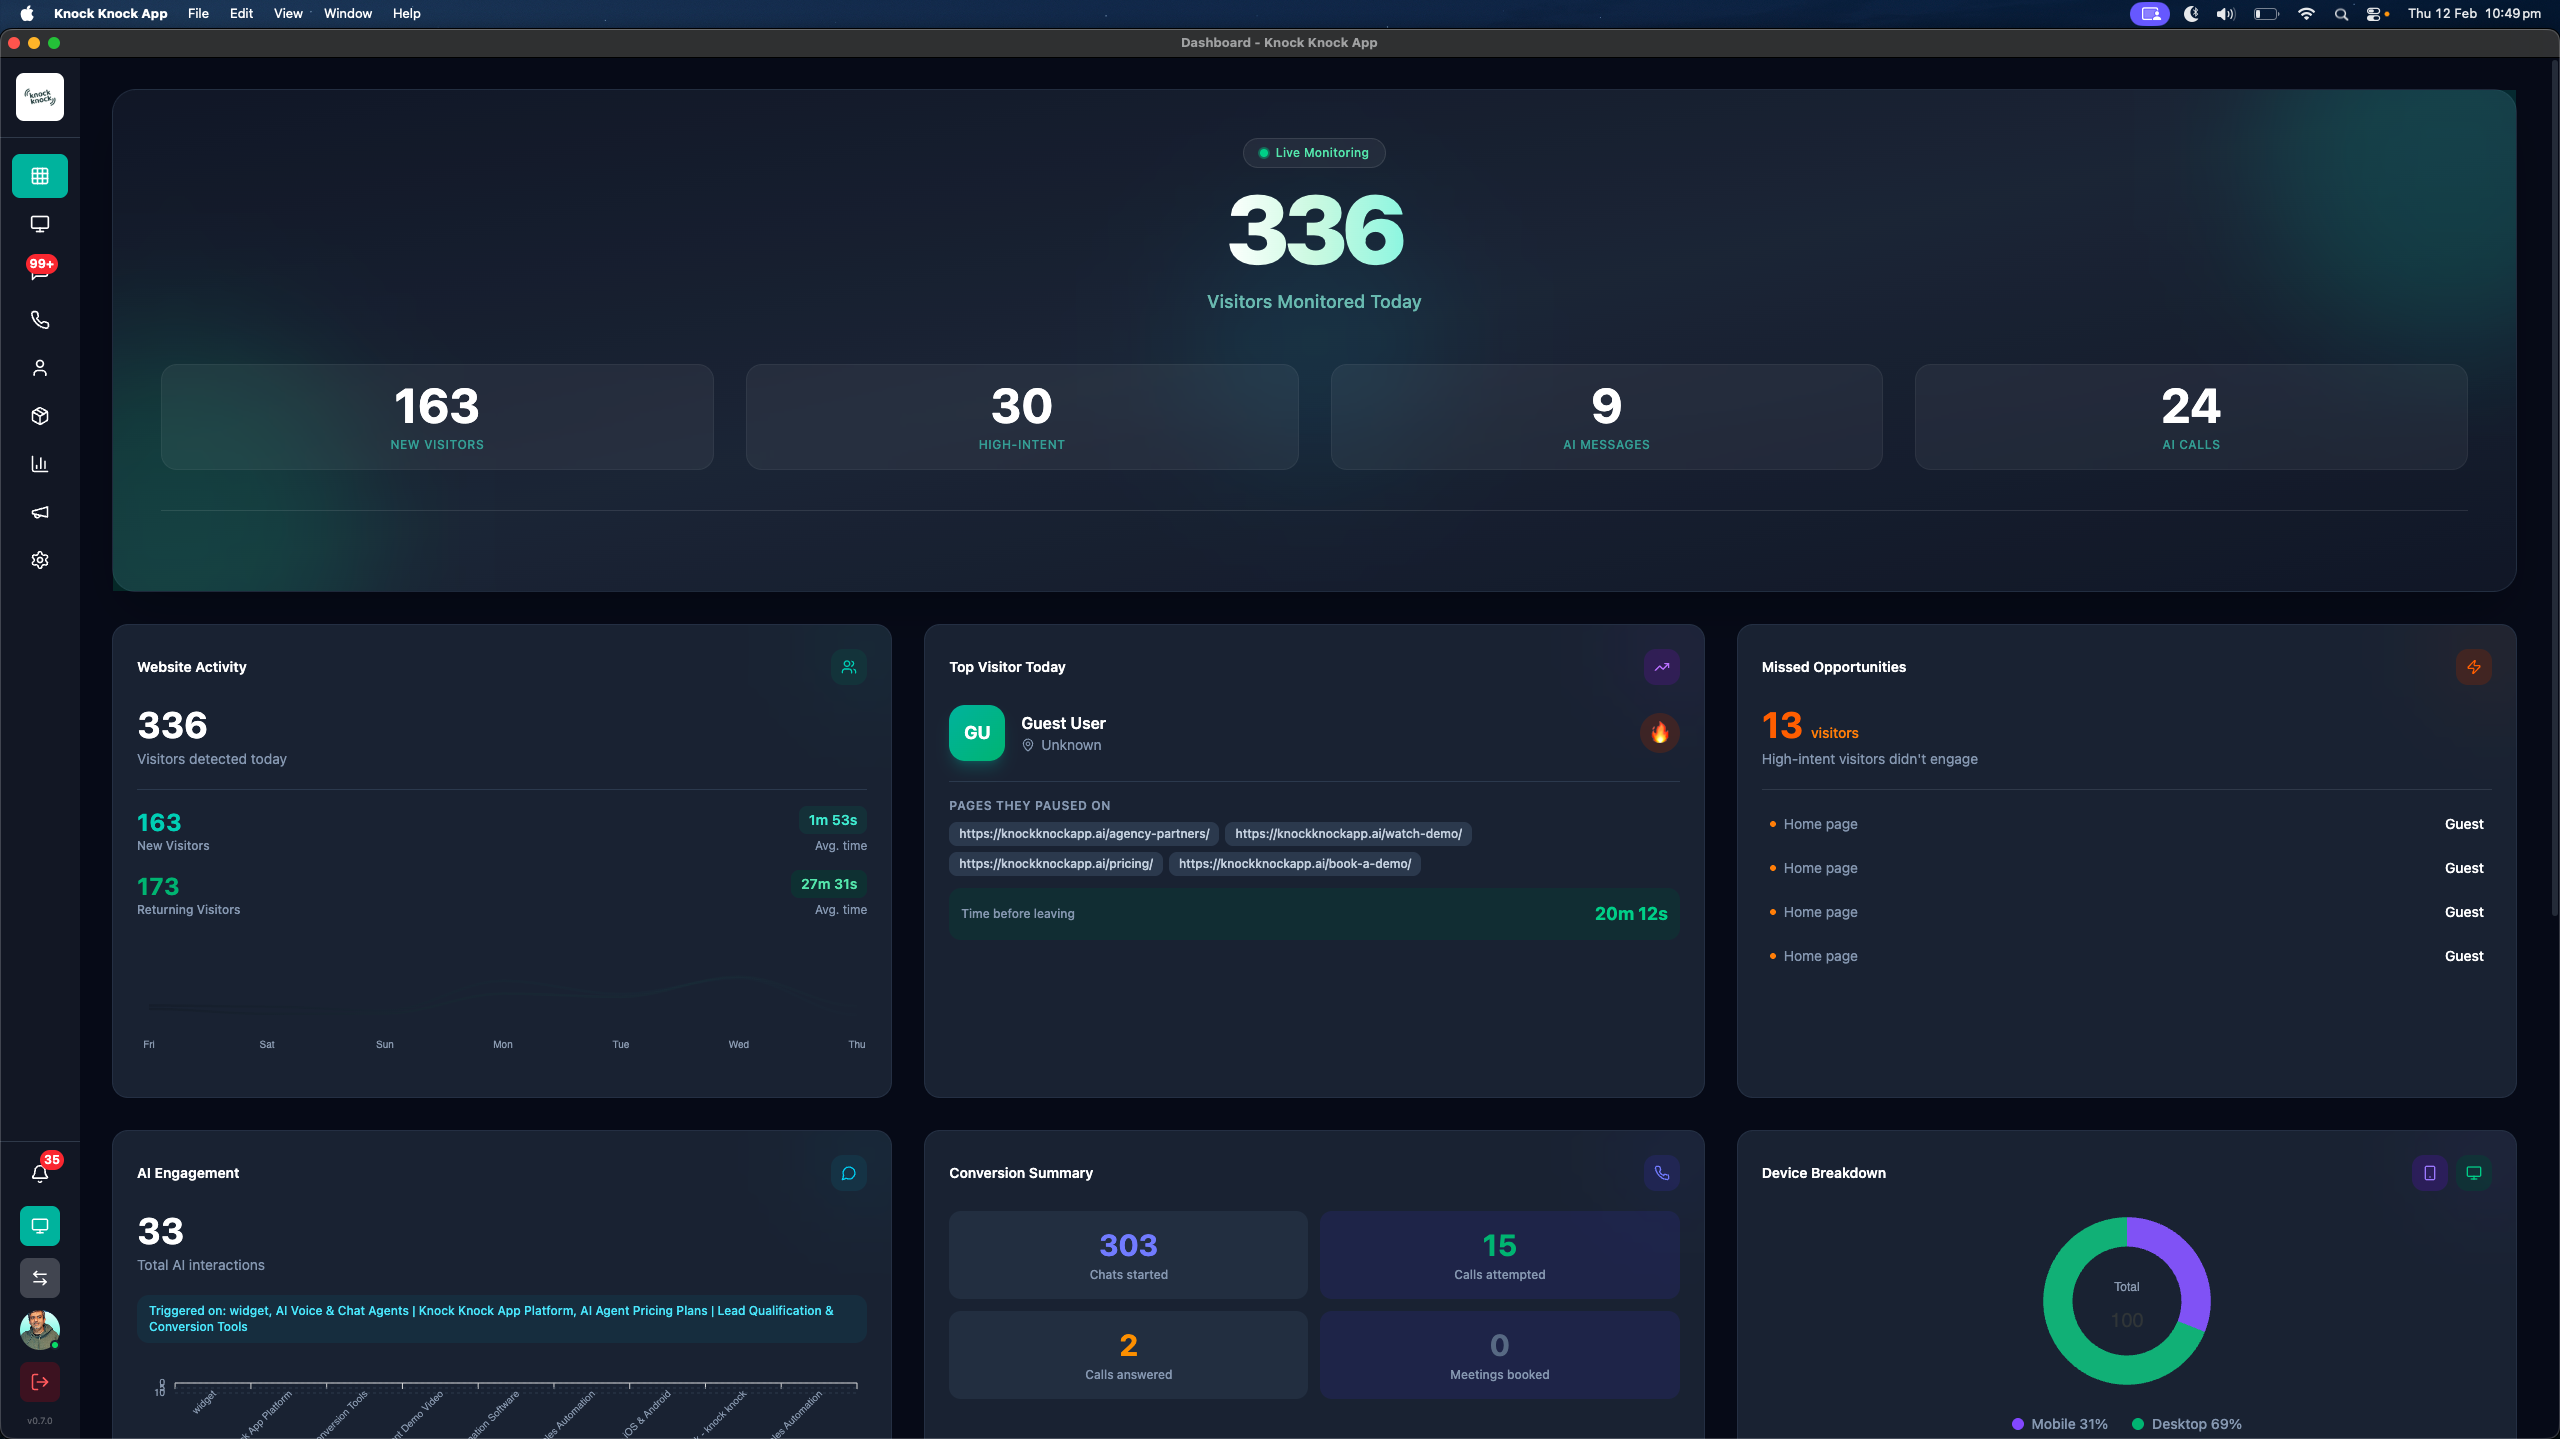Open the package cube sidebar icon
The image size is (2560, 1439).
40,416
